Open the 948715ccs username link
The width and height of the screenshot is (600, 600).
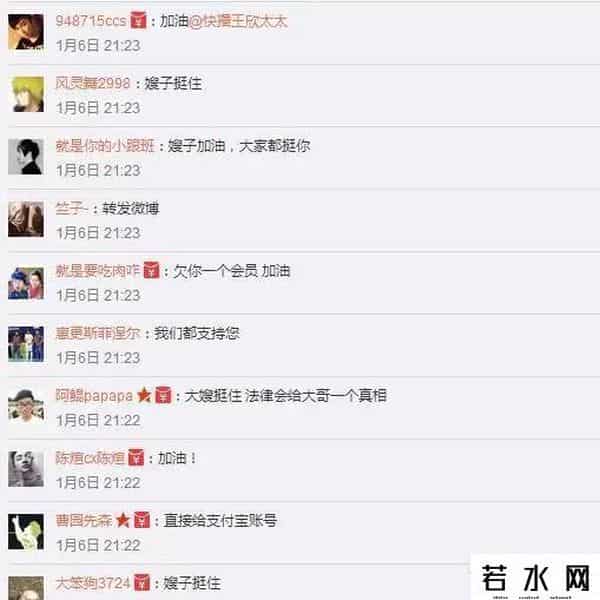91,21
